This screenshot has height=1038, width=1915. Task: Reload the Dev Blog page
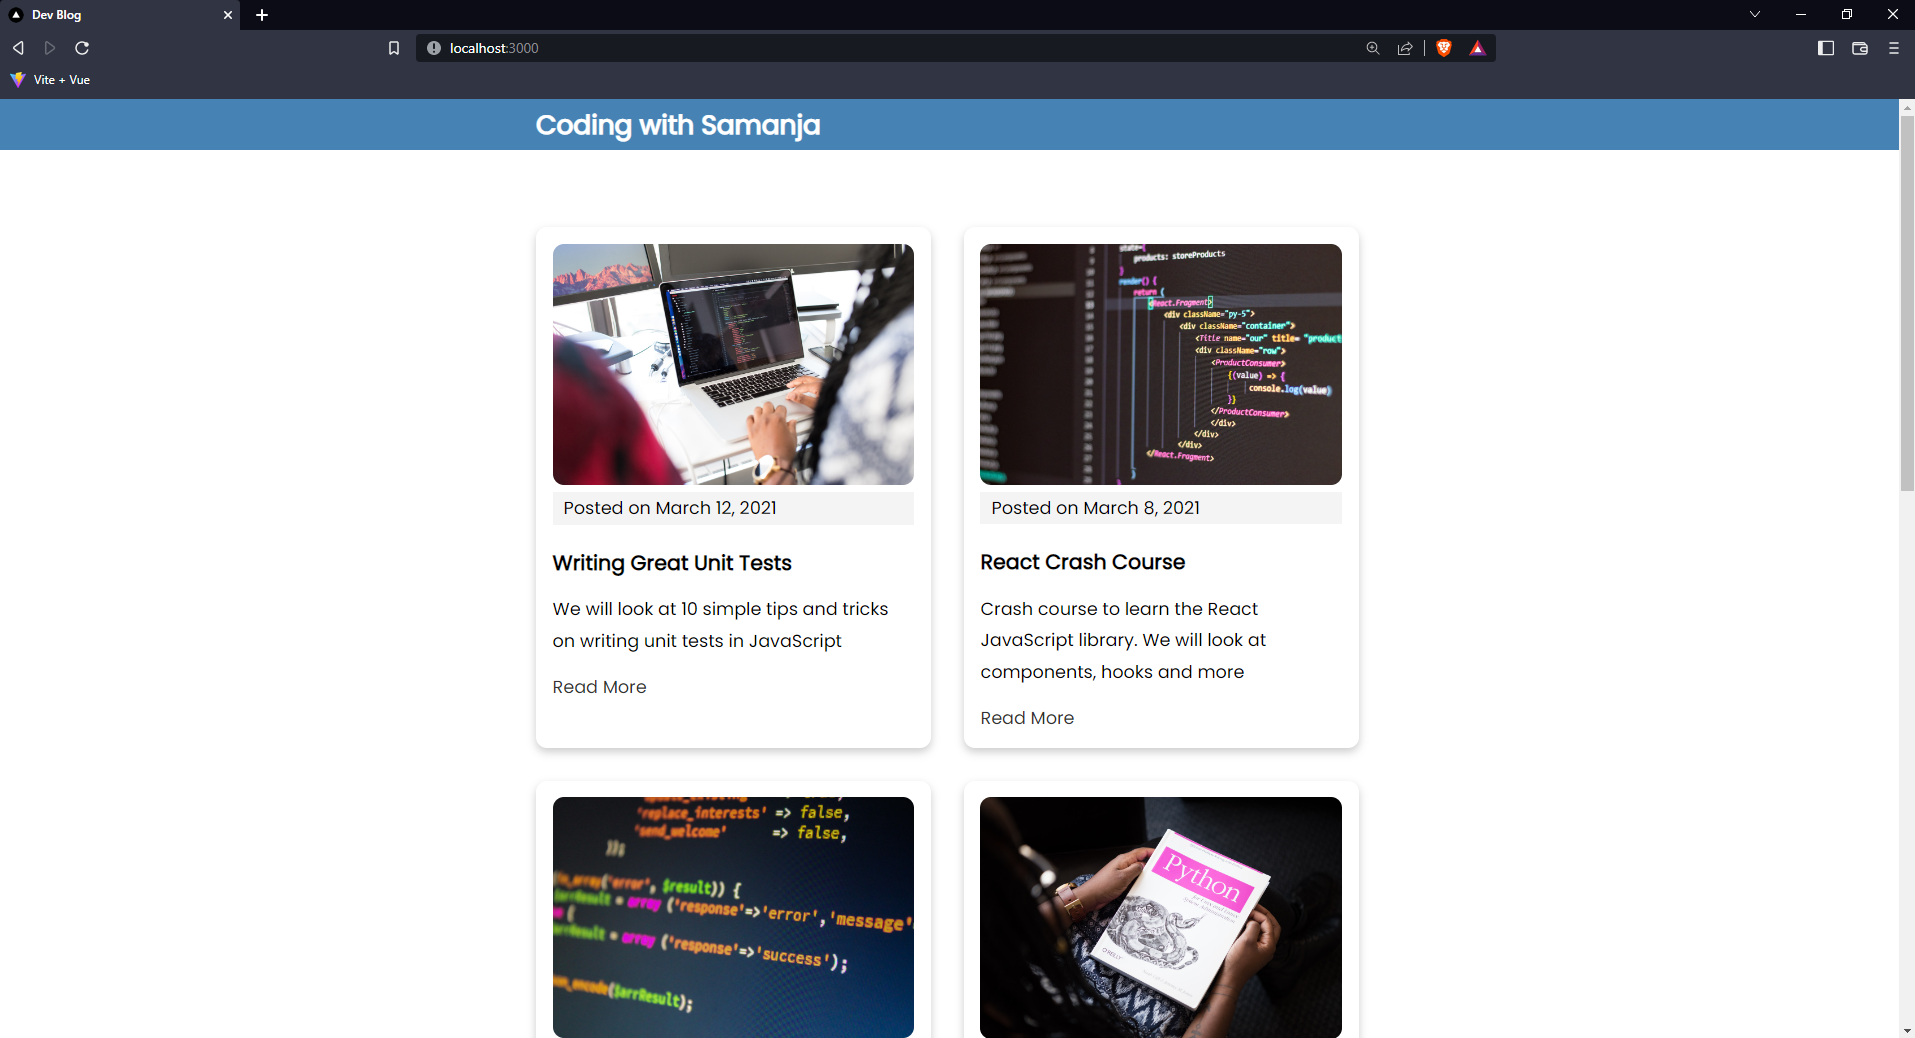[82, 47]
